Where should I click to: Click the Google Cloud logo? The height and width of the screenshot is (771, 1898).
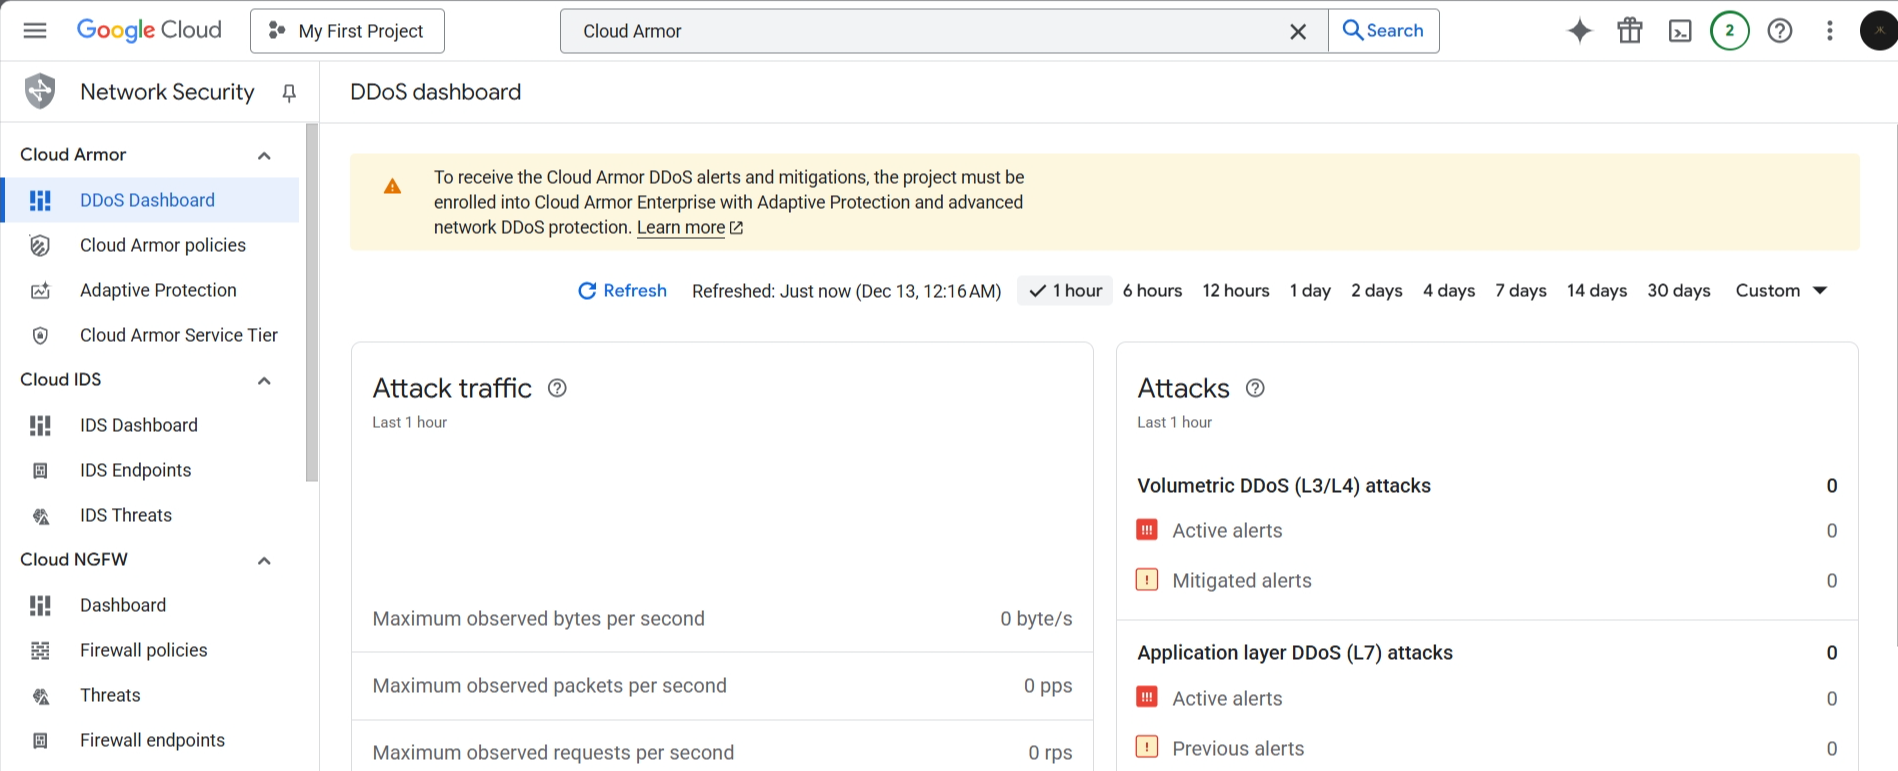(x=149, y=30)
